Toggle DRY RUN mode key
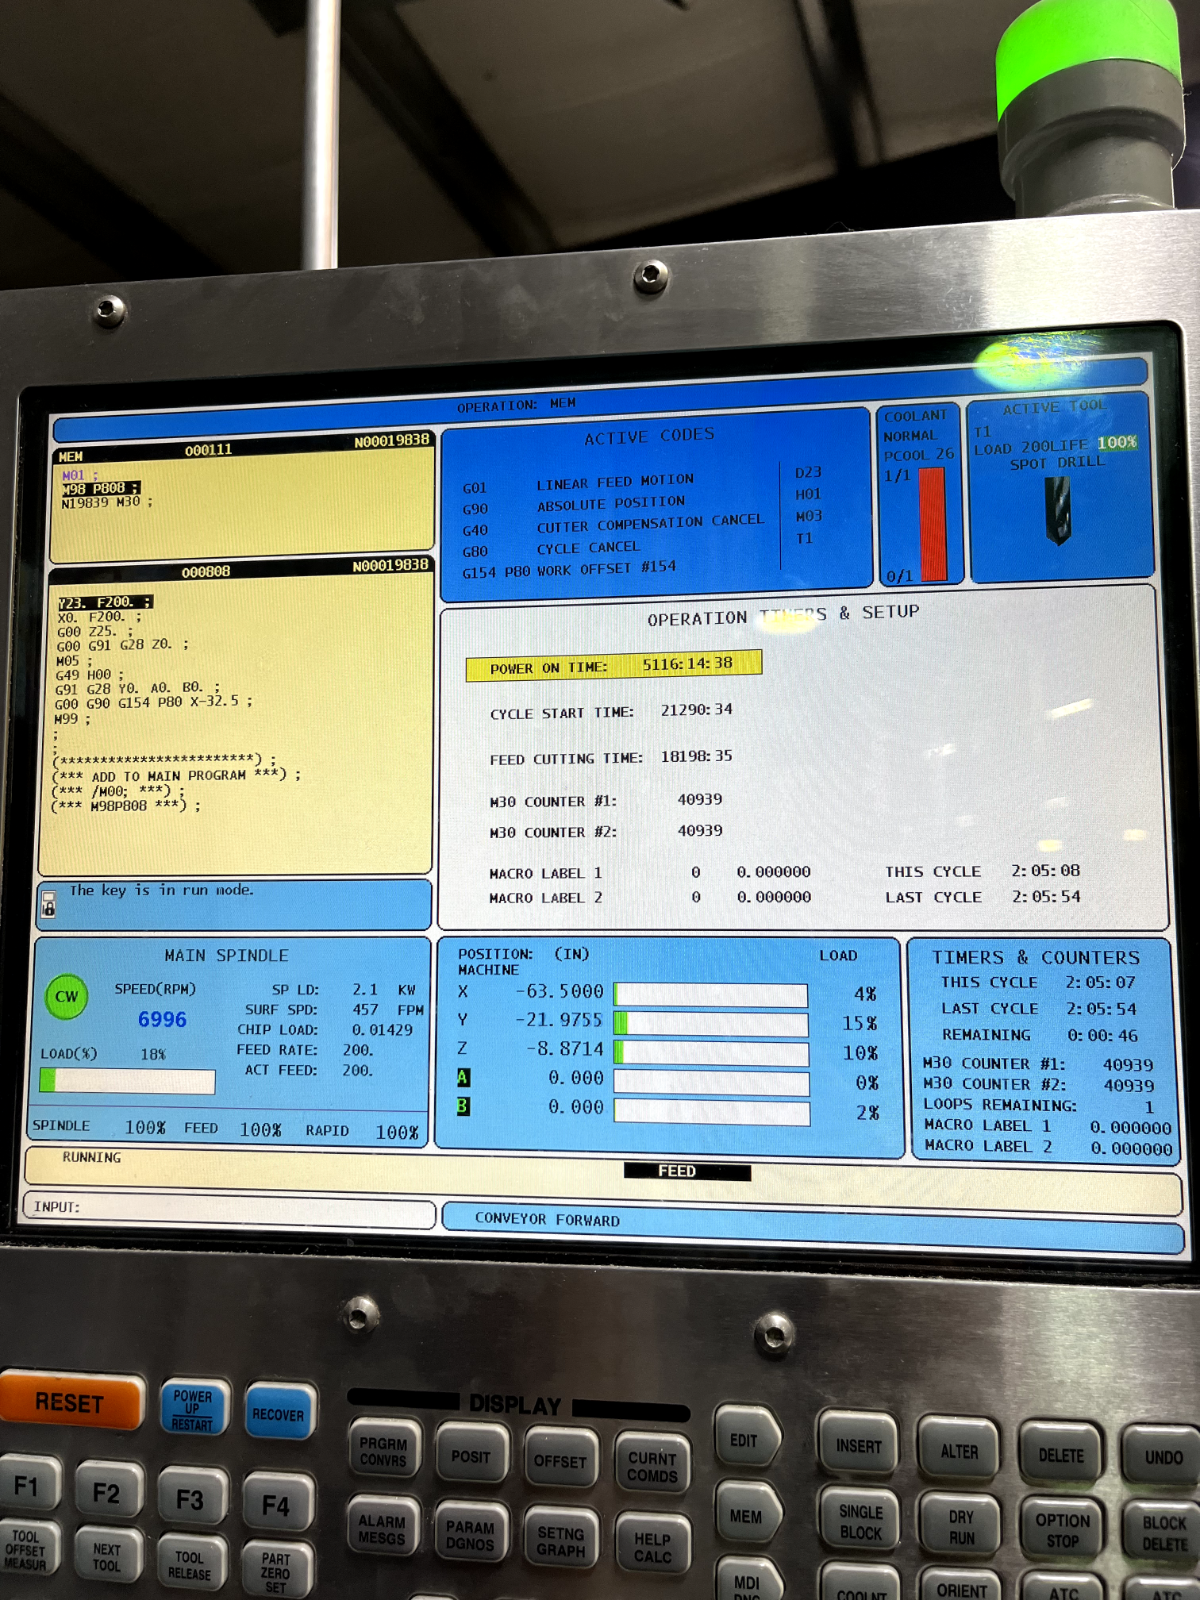1200x1600 pixels. [961, 1527]
